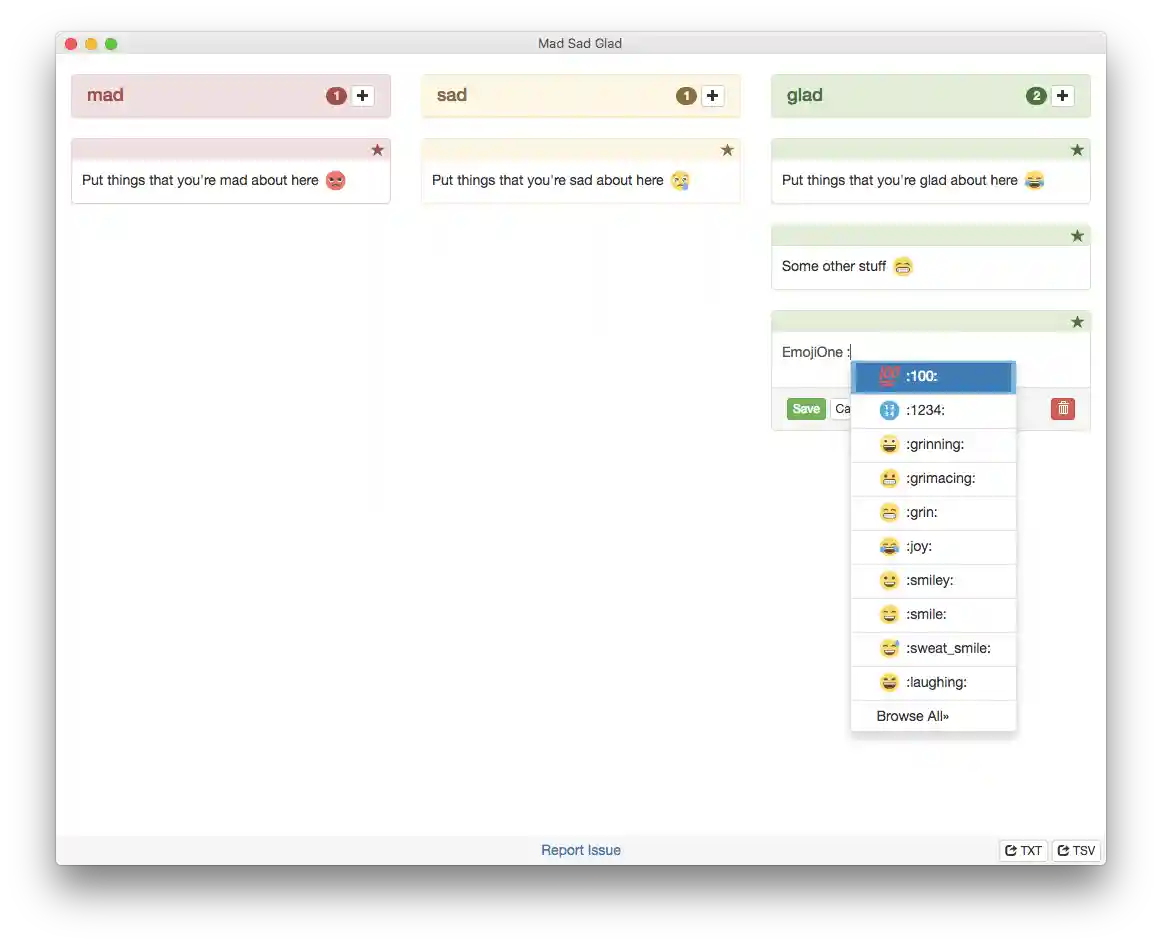
Task: Delete the EmojiOne card with the trash icon
Action: (x=1062, y=408)
